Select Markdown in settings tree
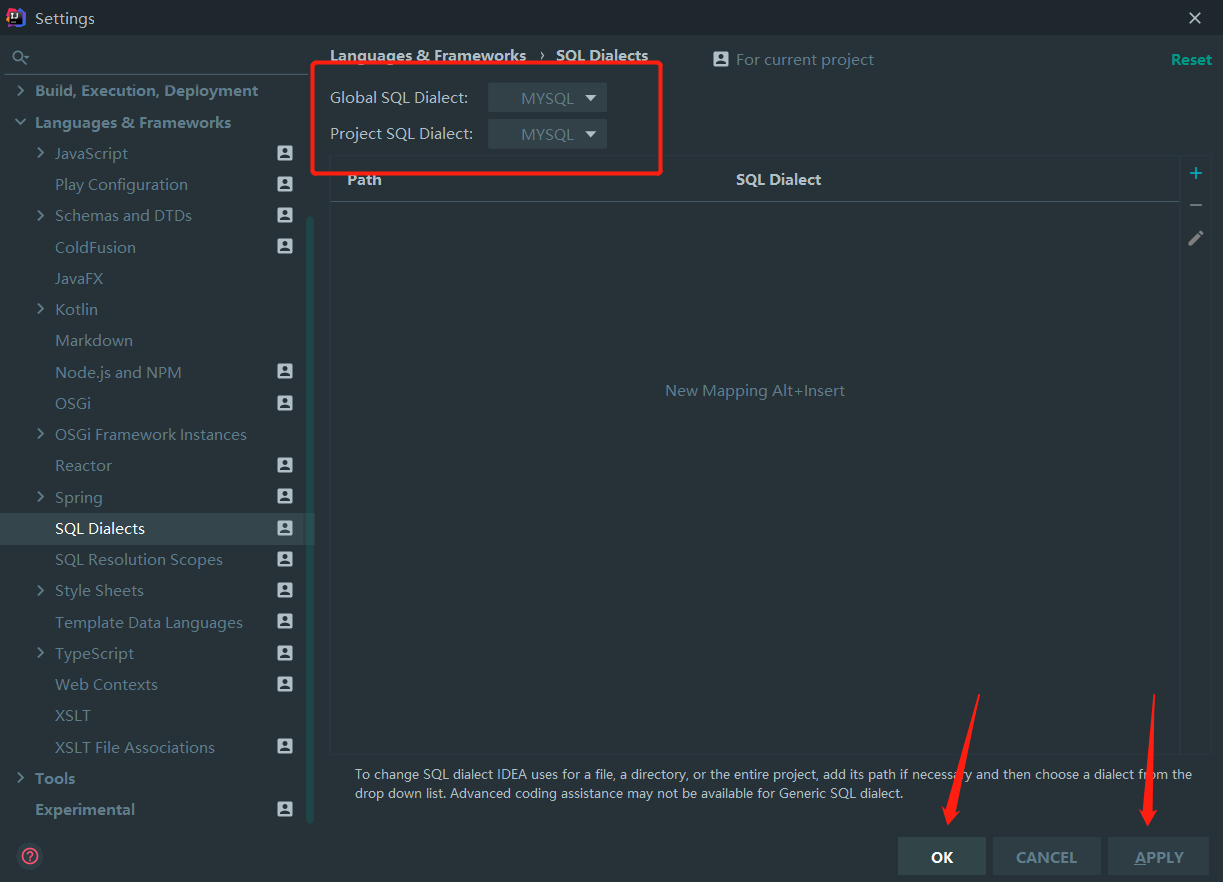Screen dimensions: 1223x882 pyautogui.click(x=94, y=340)
